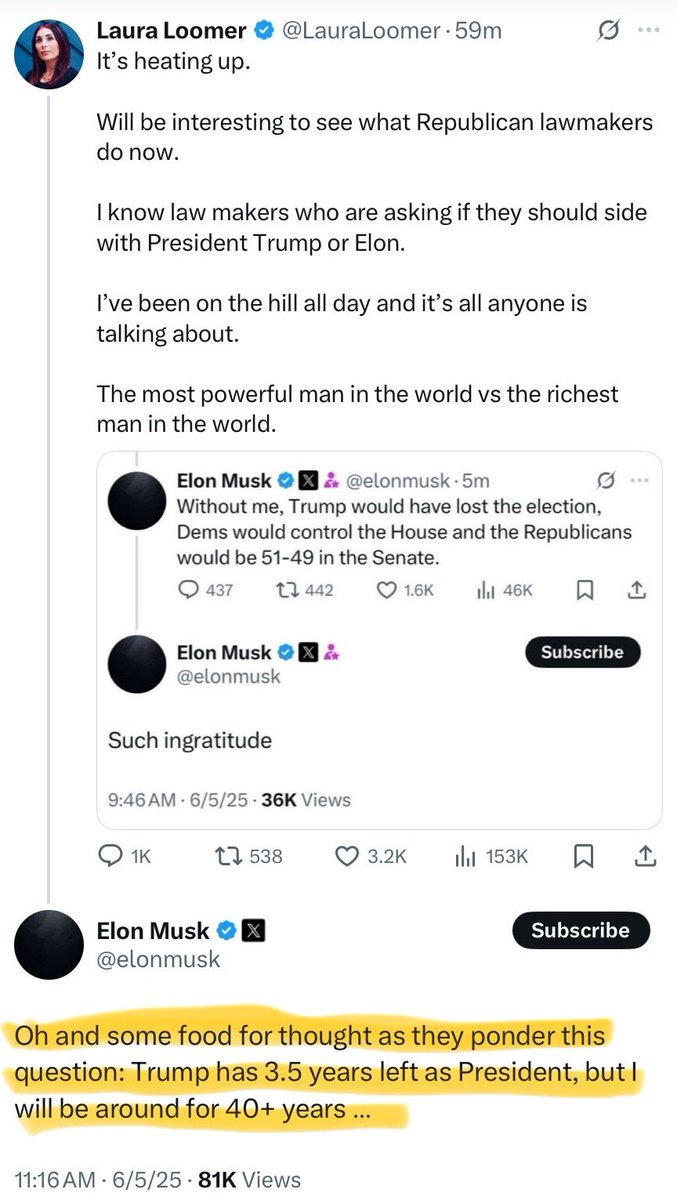Click Laura Loomer's verified badge
This screenshot has width=677, height=1200.
point(263,30)
